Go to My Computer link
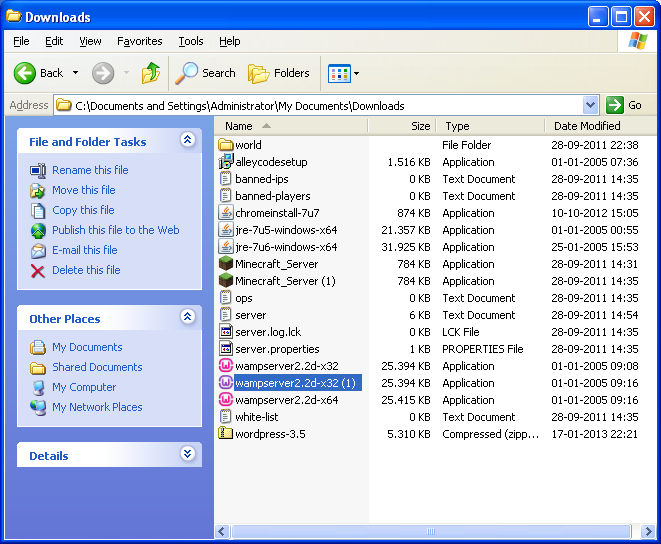The height and width of the screenshot is (544, 661). coord(84,387)
